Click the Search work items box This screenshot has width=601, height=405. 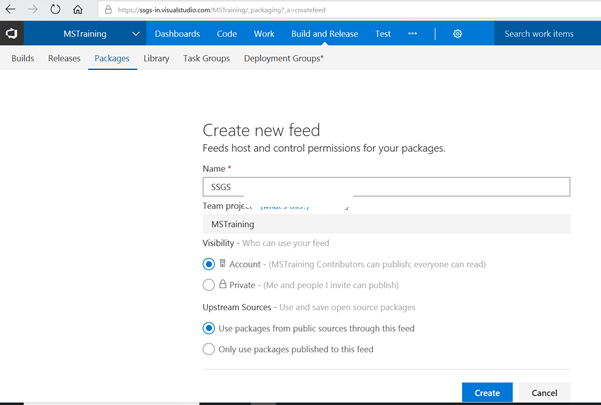pos(547,34)
